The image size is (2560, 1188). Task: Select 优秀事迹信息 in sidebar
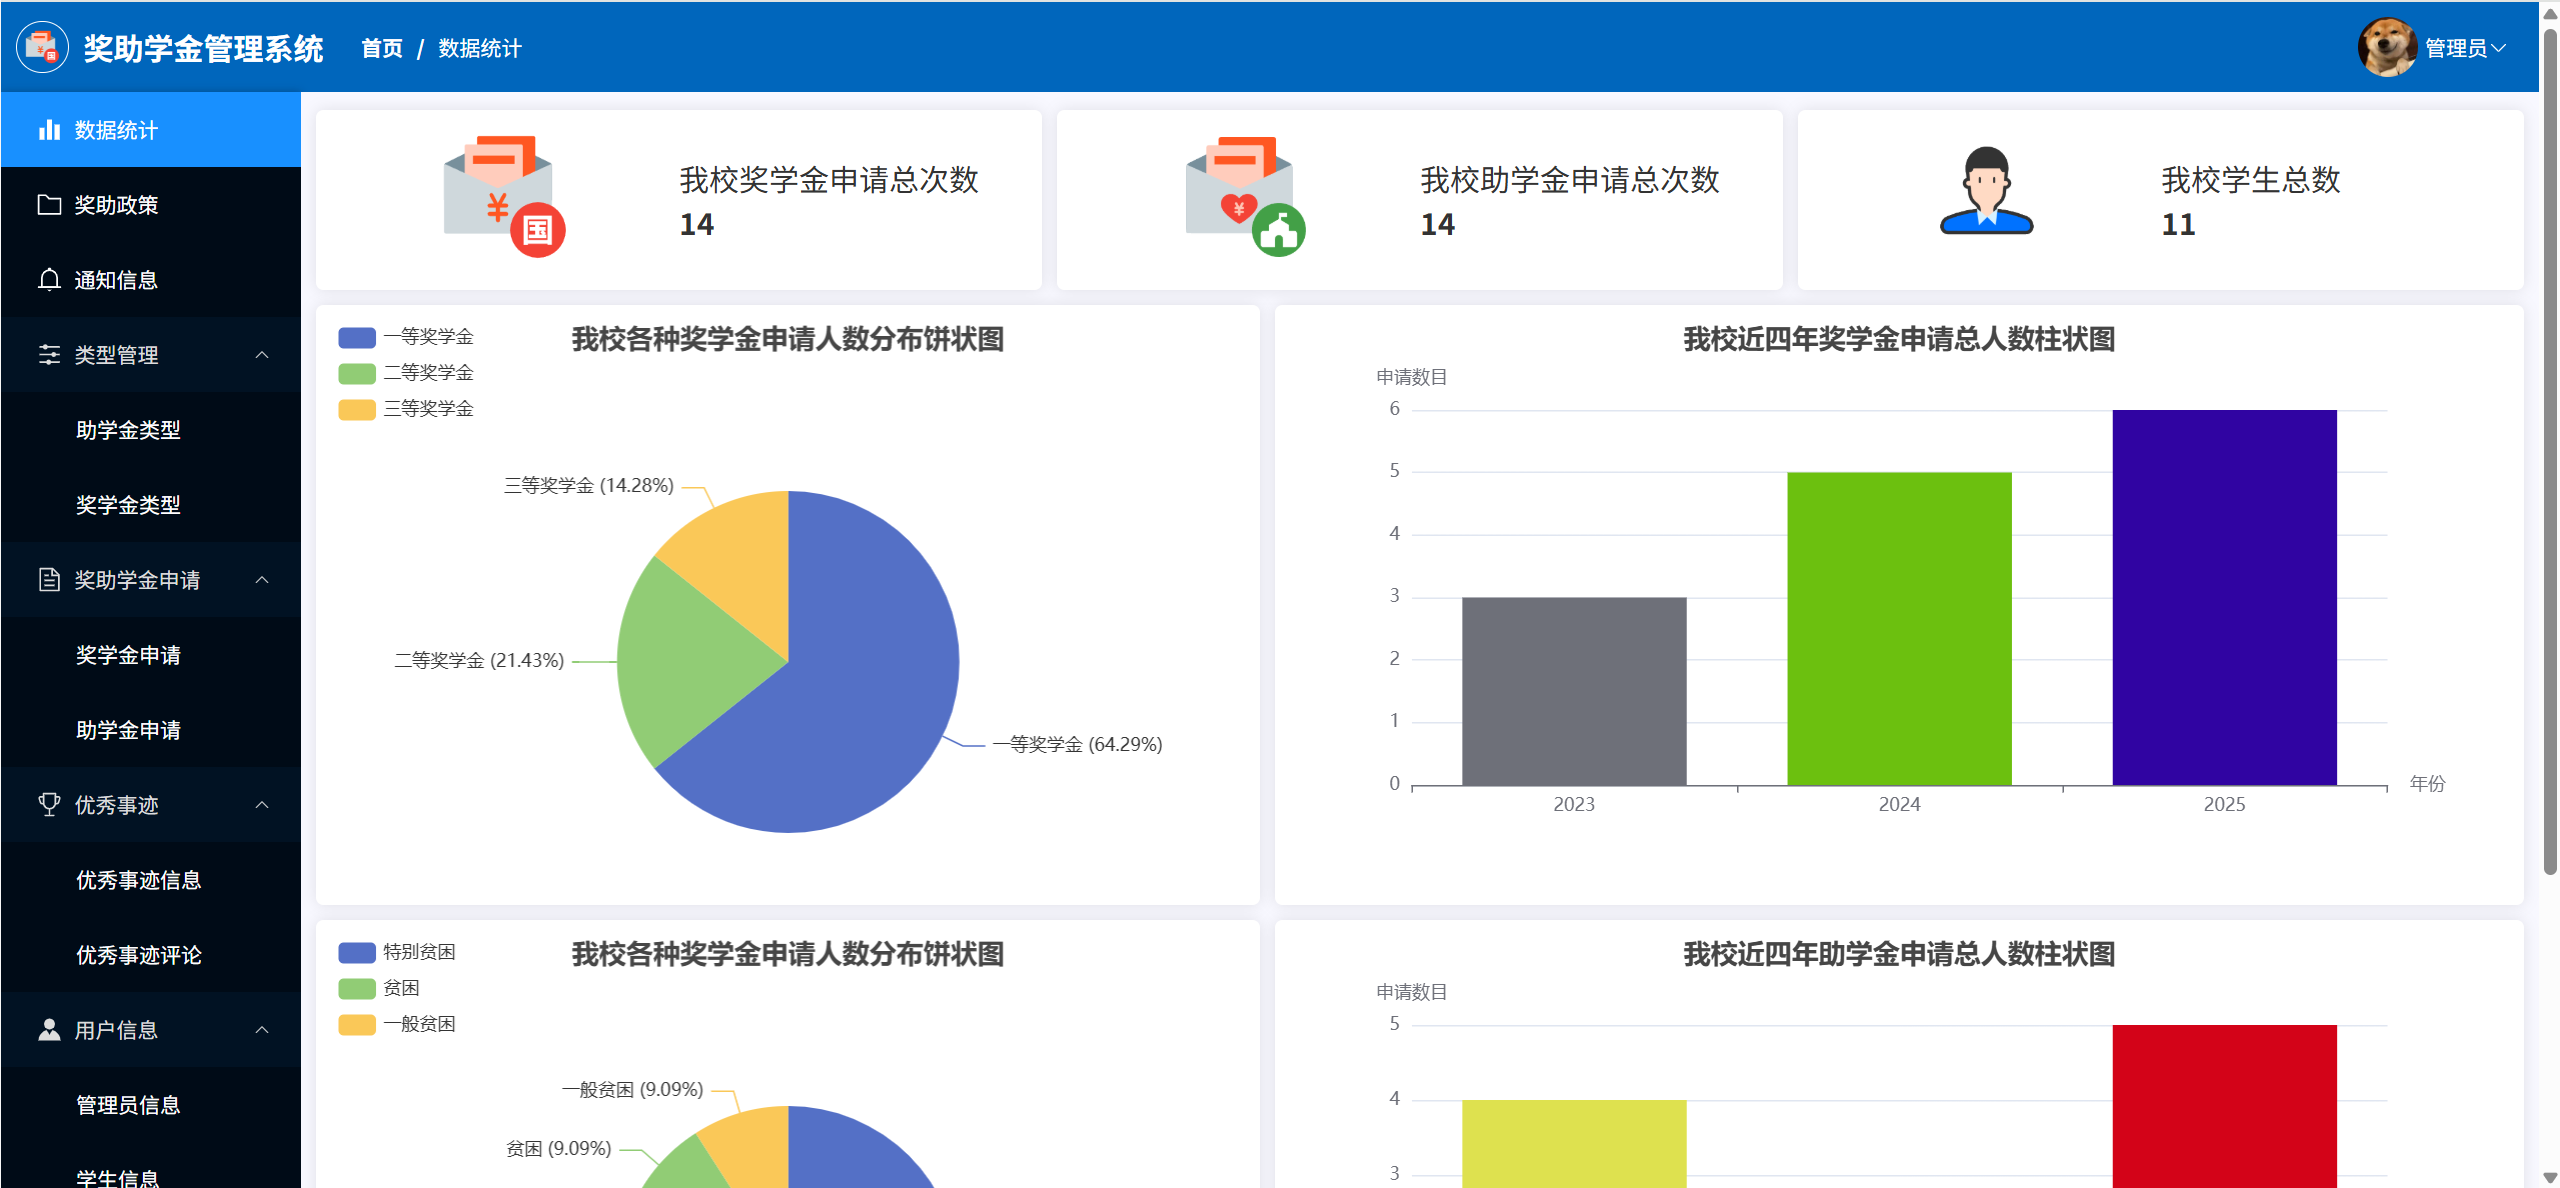point(138,880)
